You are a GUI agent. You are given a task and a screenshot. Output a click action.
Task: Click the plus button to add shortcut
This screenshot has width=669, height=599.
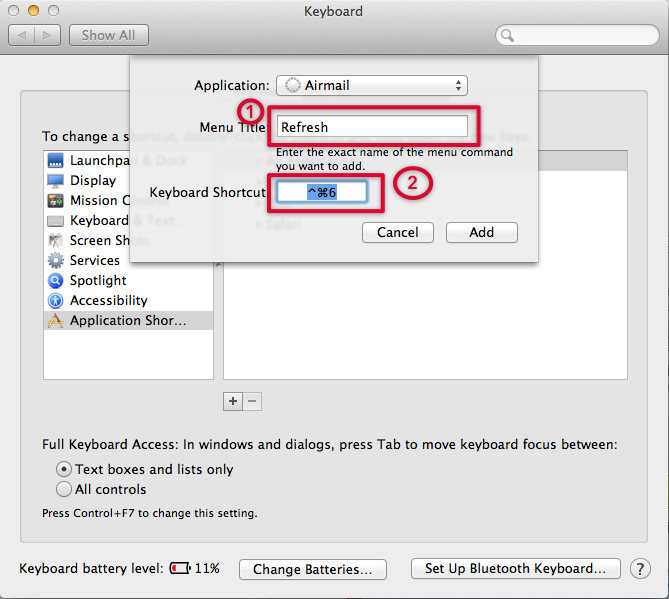(x=233, y=401)
